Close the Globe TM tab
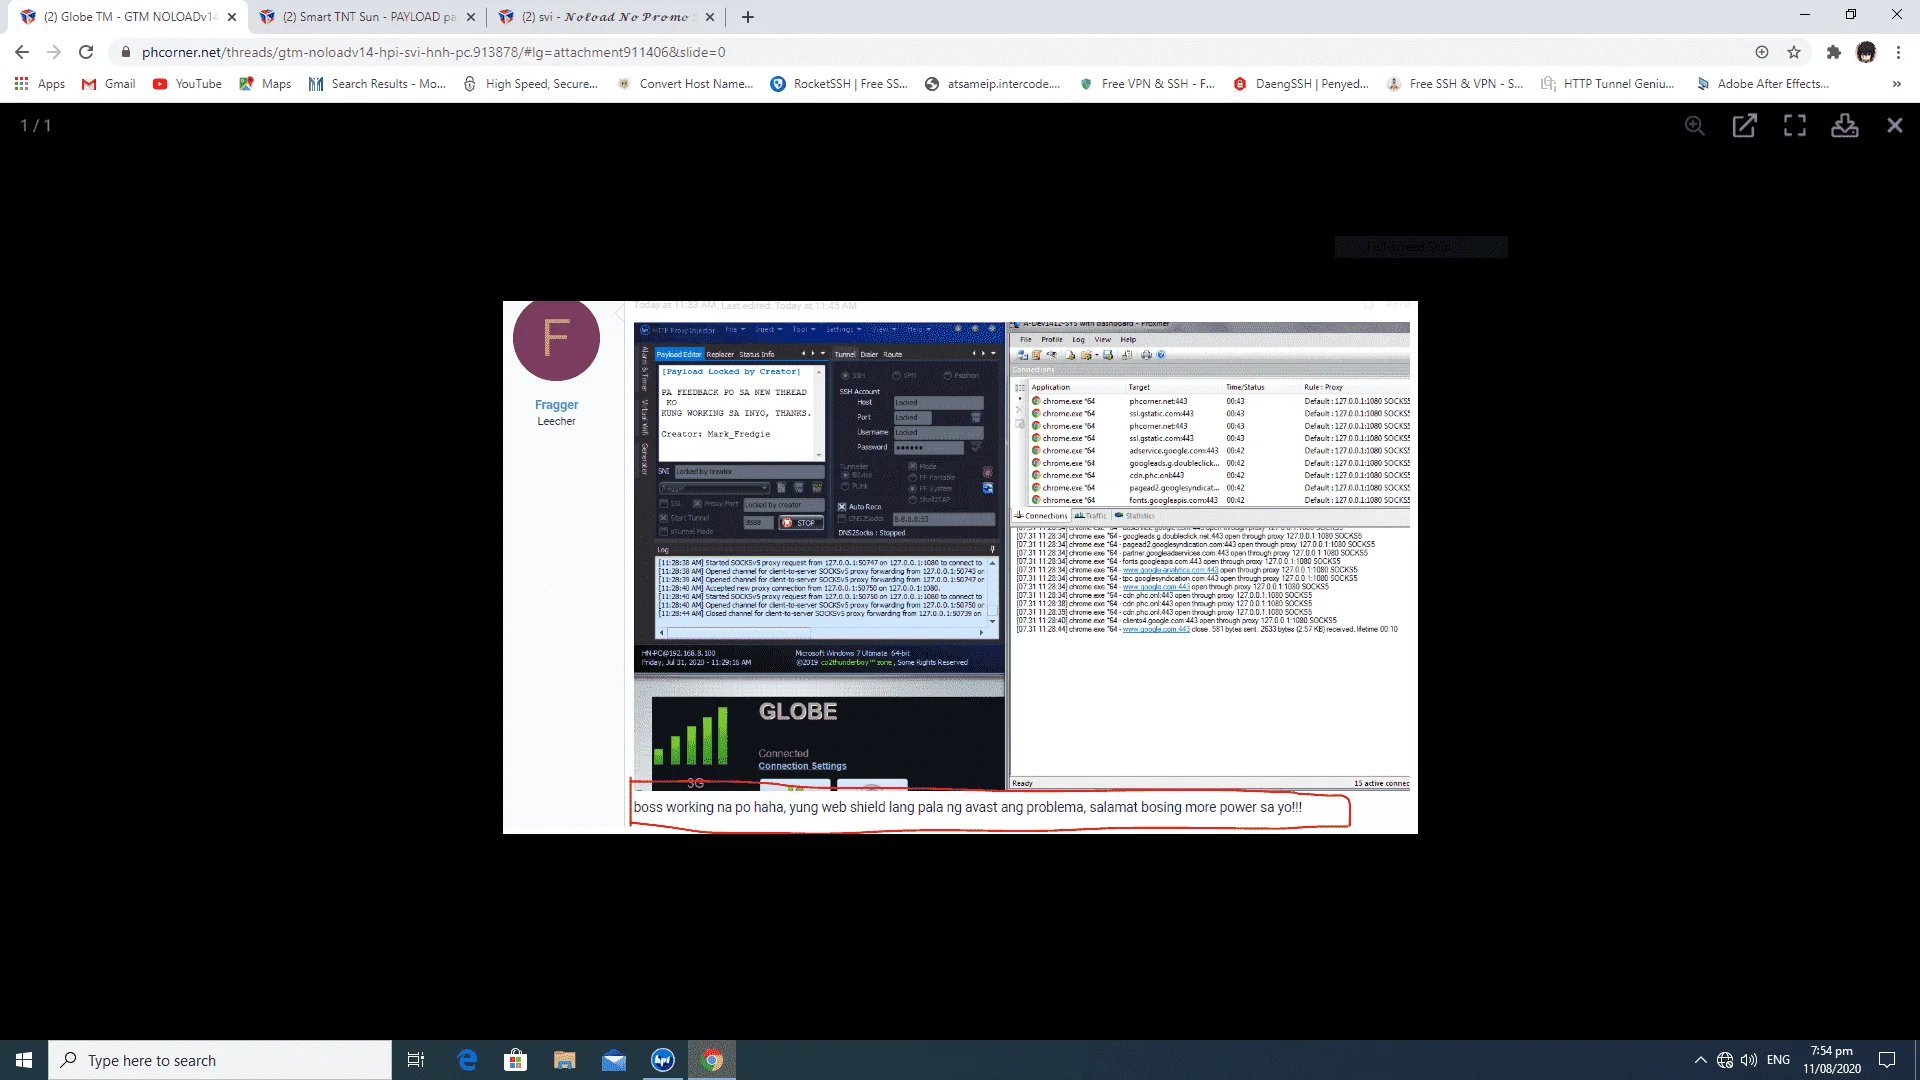This screenshot has height=1080, width=1920. coord(232,17)
